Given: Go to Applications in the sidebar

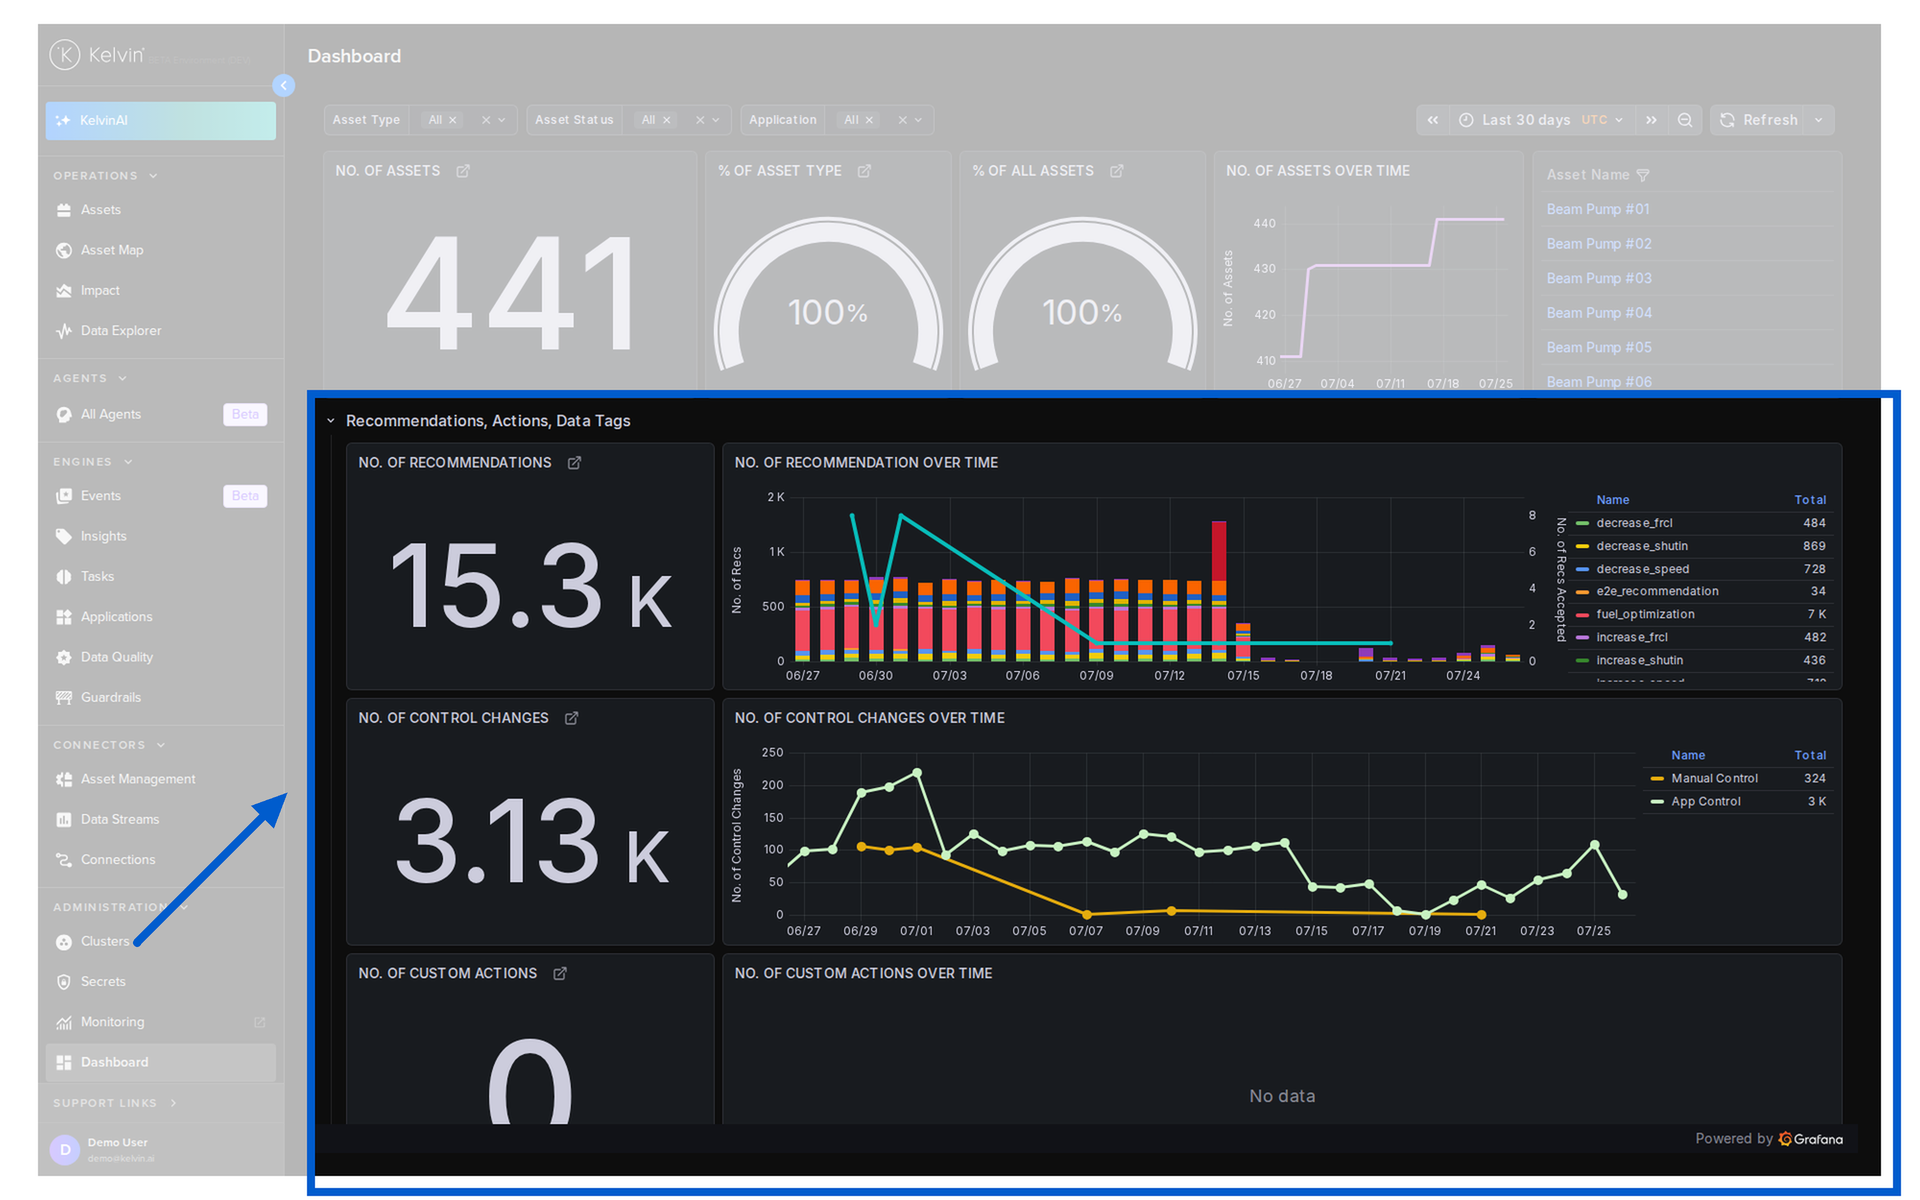Looking at the screenshot, I should [x=116, y=617].
